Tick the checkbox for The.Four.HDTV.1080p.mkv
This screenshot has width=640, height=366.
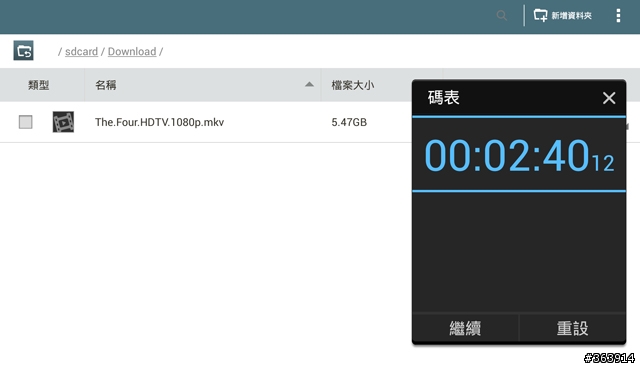[x=25, y=122]
